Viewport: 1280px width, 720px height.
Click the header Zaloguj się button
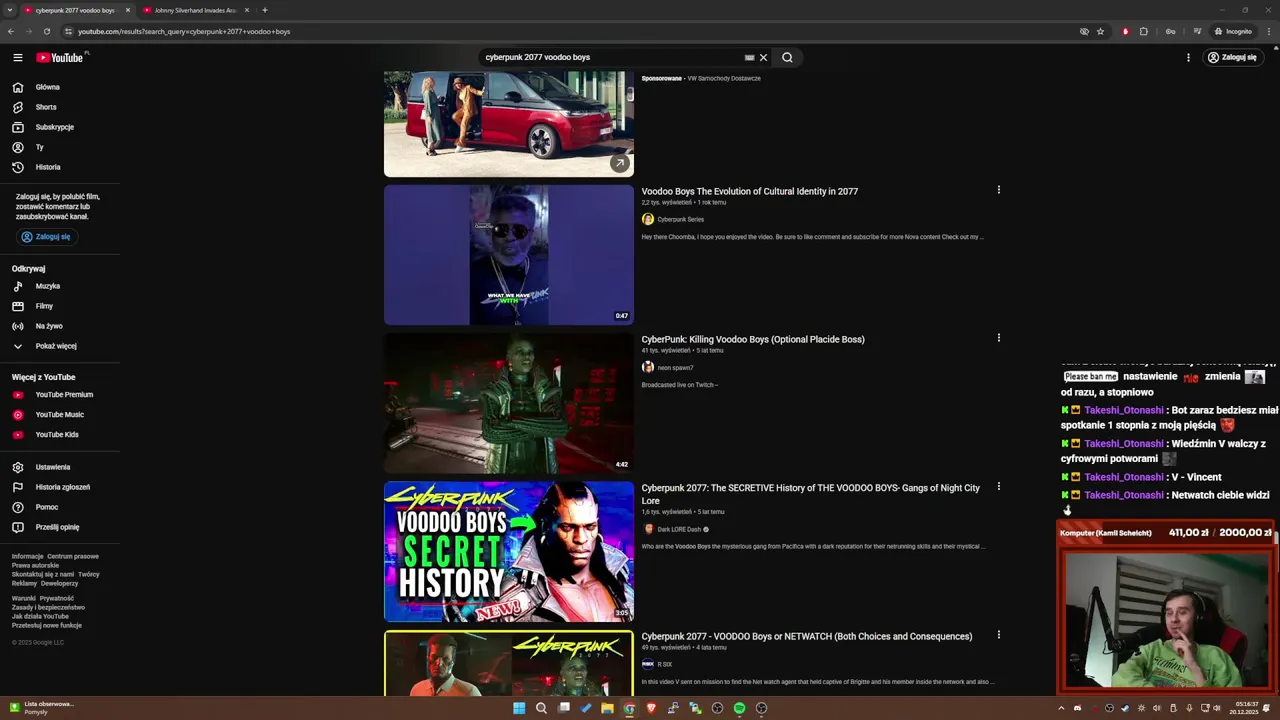coord(1232,58)
